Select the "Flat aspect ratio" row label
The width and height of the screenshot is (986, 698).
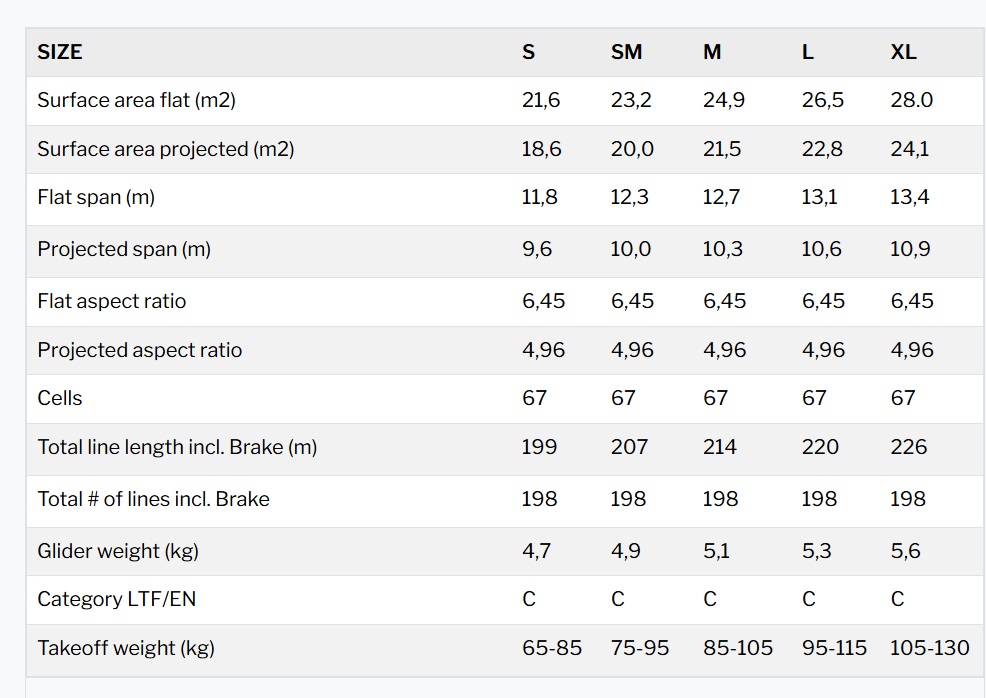click(111, 301)
